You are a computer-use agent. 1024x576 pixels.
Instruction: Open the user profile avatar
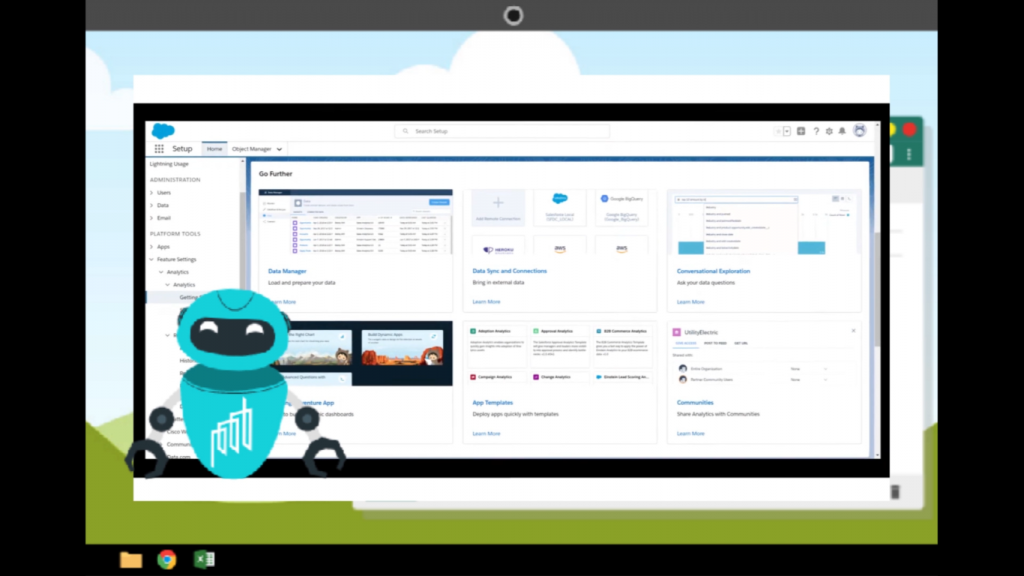859,131
